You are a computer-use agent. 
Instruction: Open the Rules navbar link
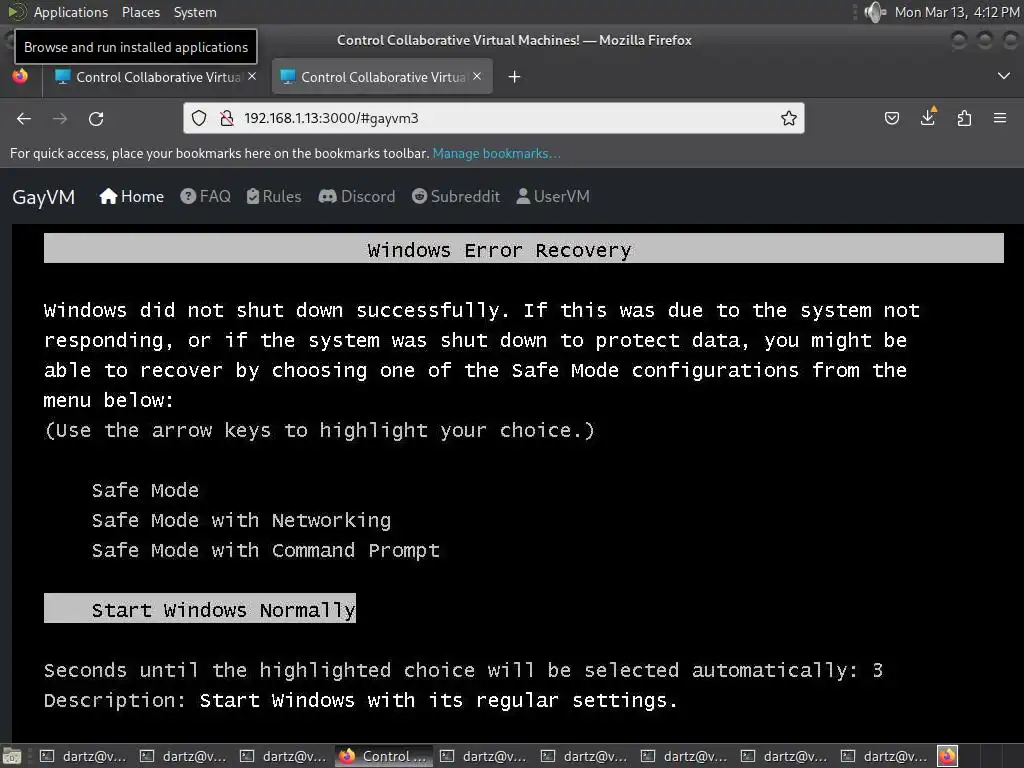coord(274,197)
